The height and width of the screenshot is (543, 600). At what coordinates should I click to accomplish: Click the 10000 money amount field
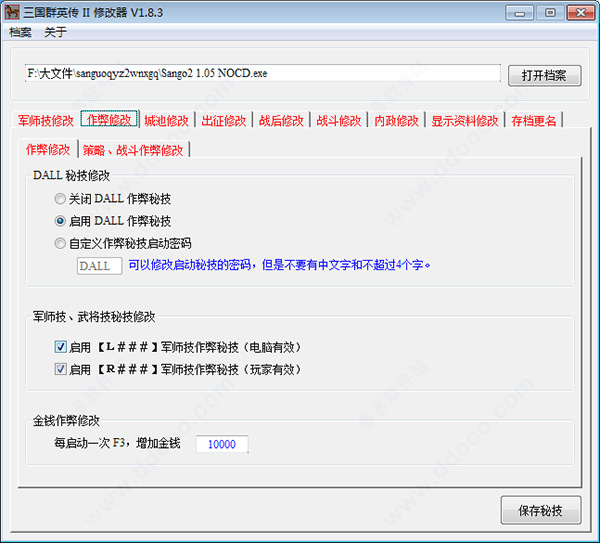point(222,444)
